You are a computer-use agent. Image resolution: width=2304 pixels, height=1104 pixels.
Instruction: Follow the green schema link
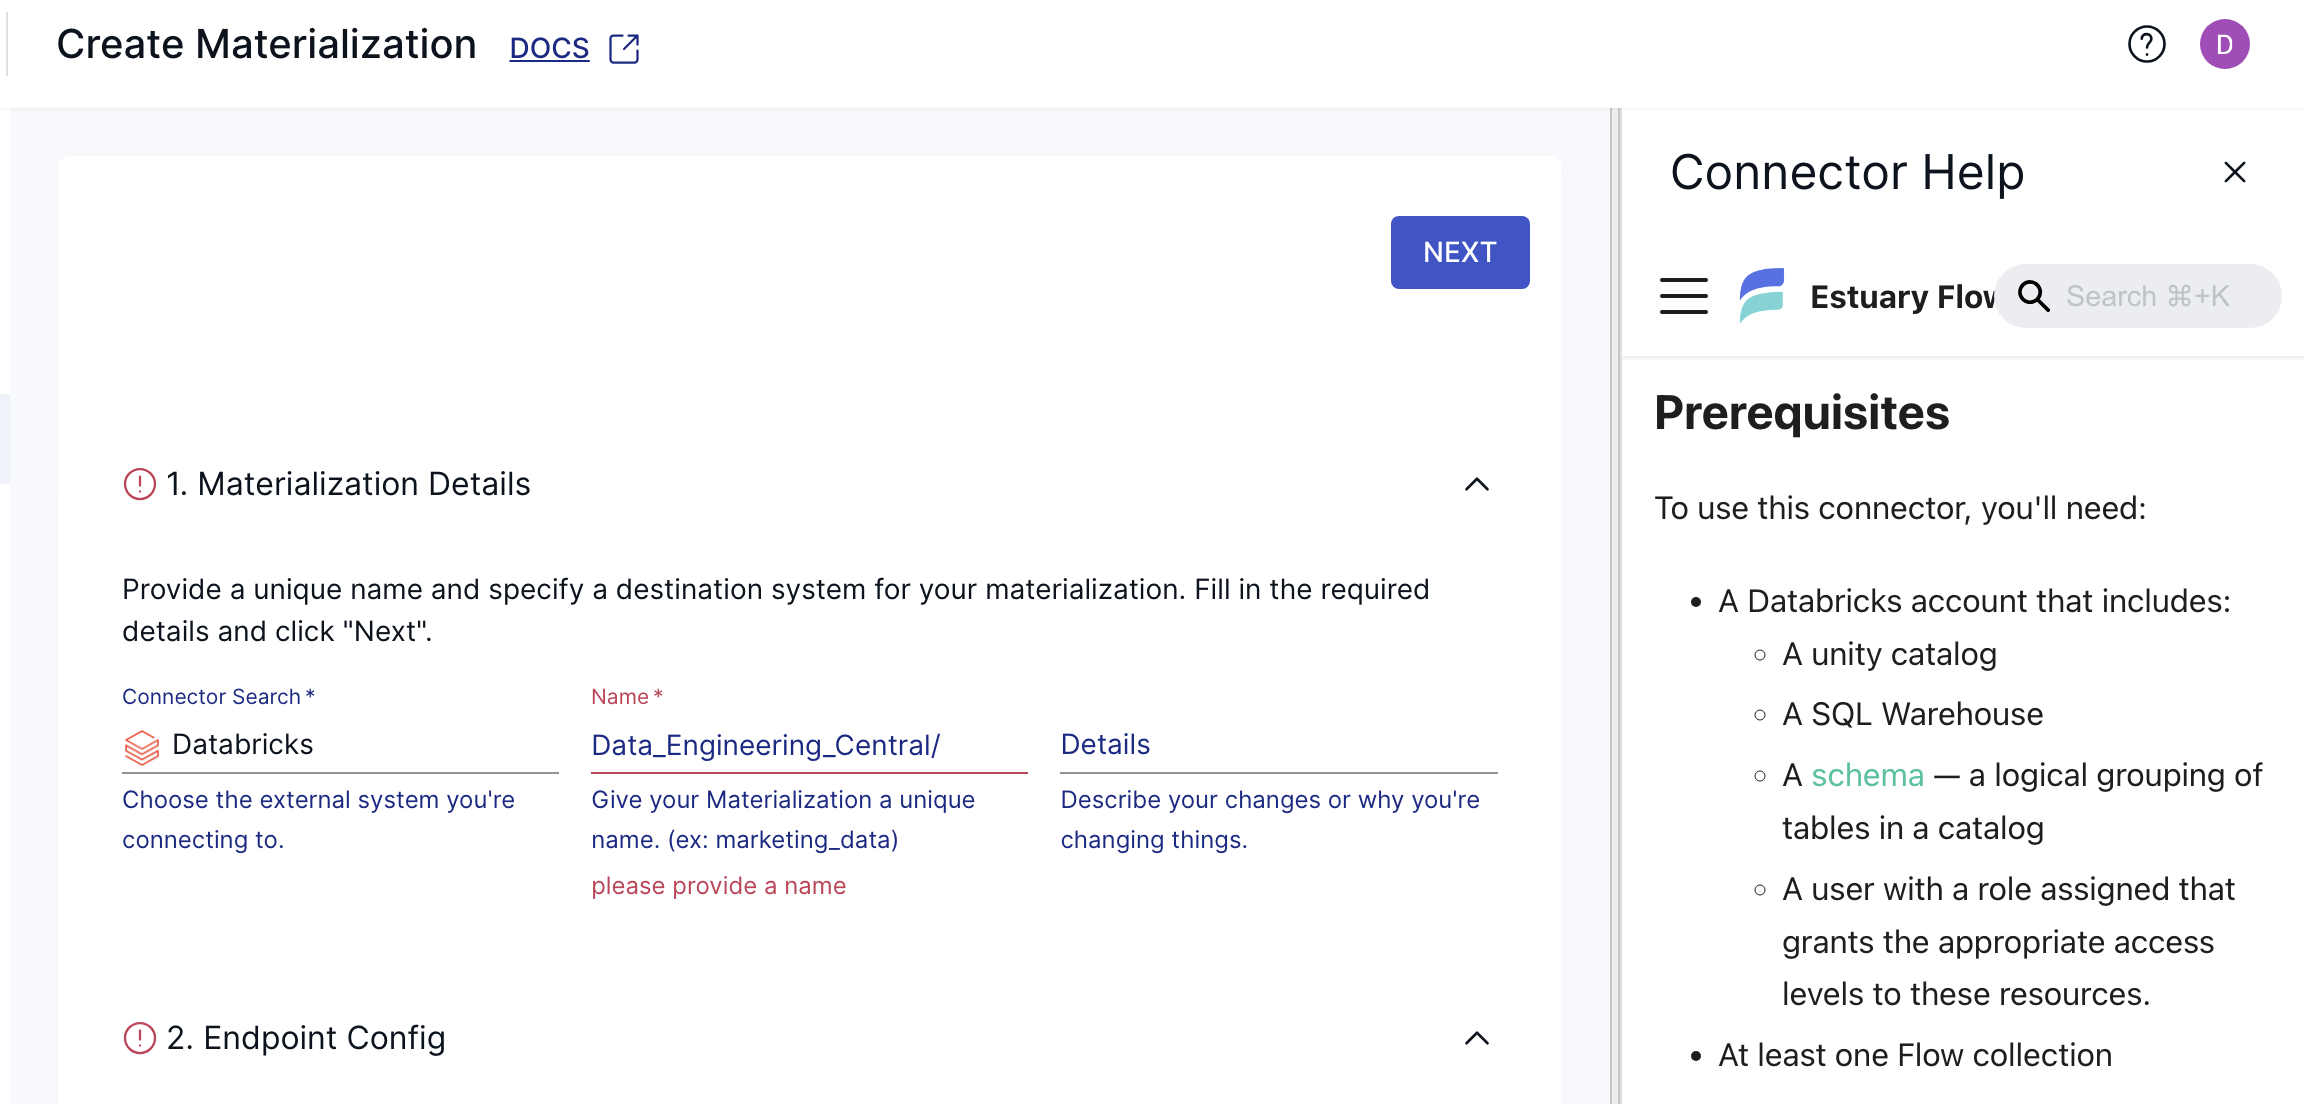[x=1867, y=775]
